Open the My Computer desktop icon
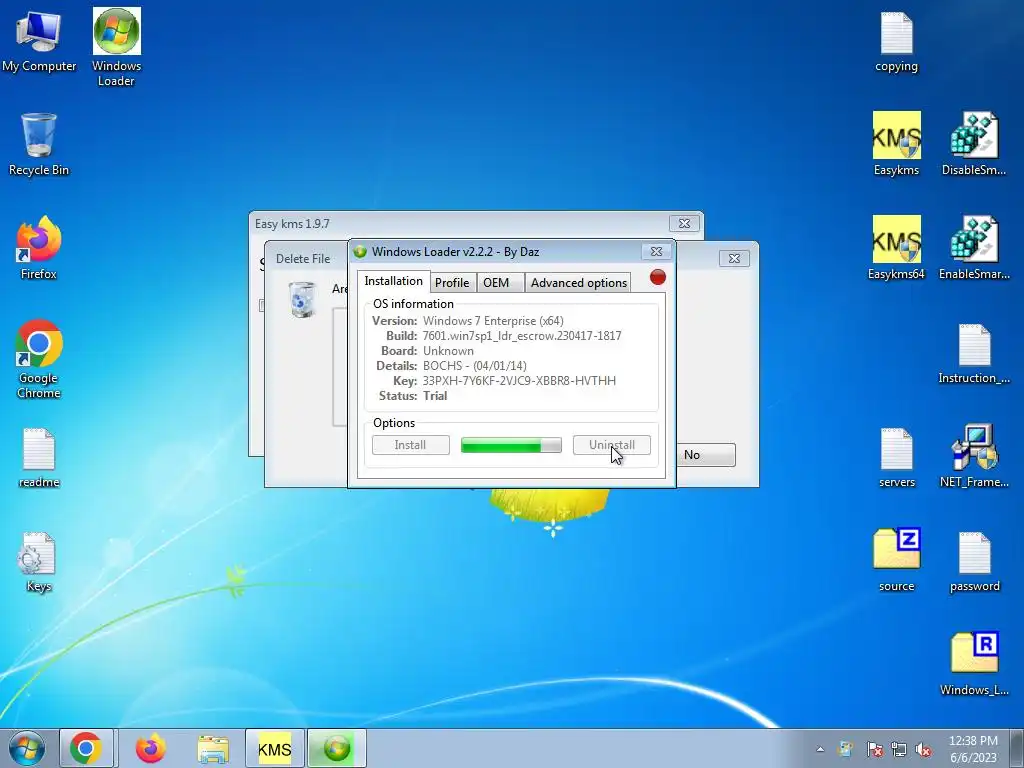Screen dimensions: 1024x768 coord(39,40)
